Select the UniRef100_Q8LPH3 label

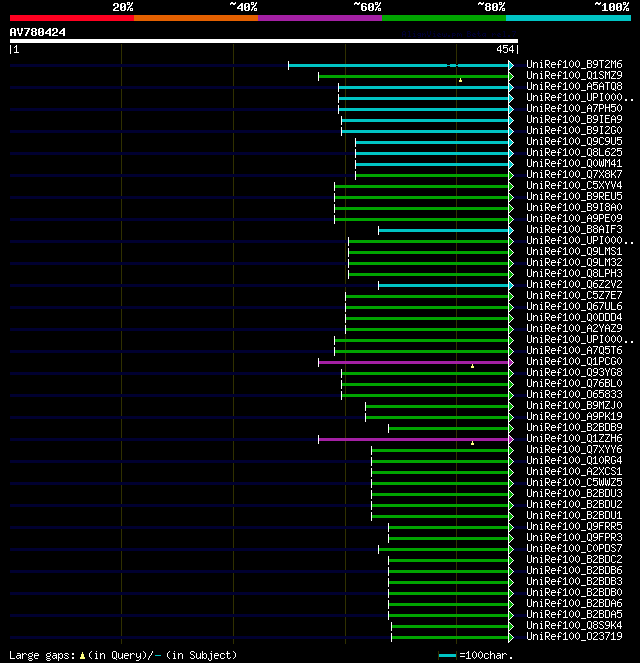click(574, 273)
